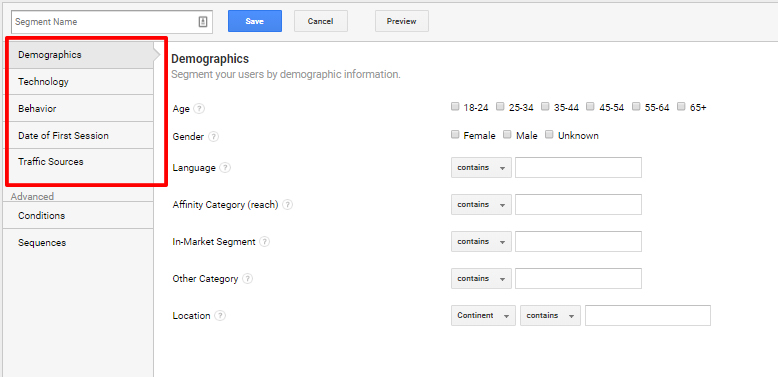Show help for In-Market Segment

(265, 242)
